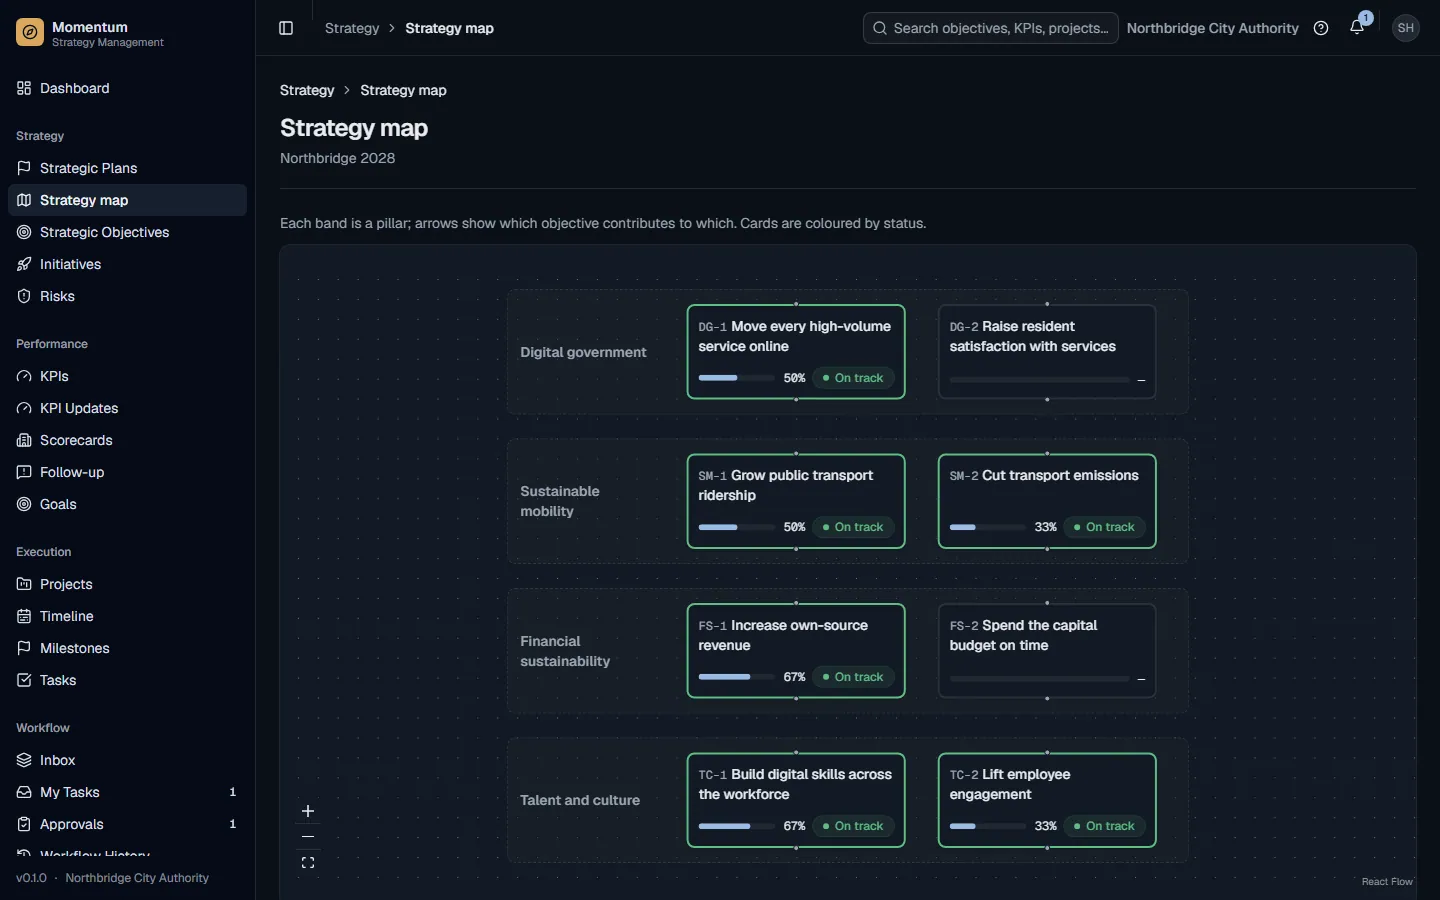Zoom out on the strategy map
This screenshot has height=900, width=1440.
point(308,837)
